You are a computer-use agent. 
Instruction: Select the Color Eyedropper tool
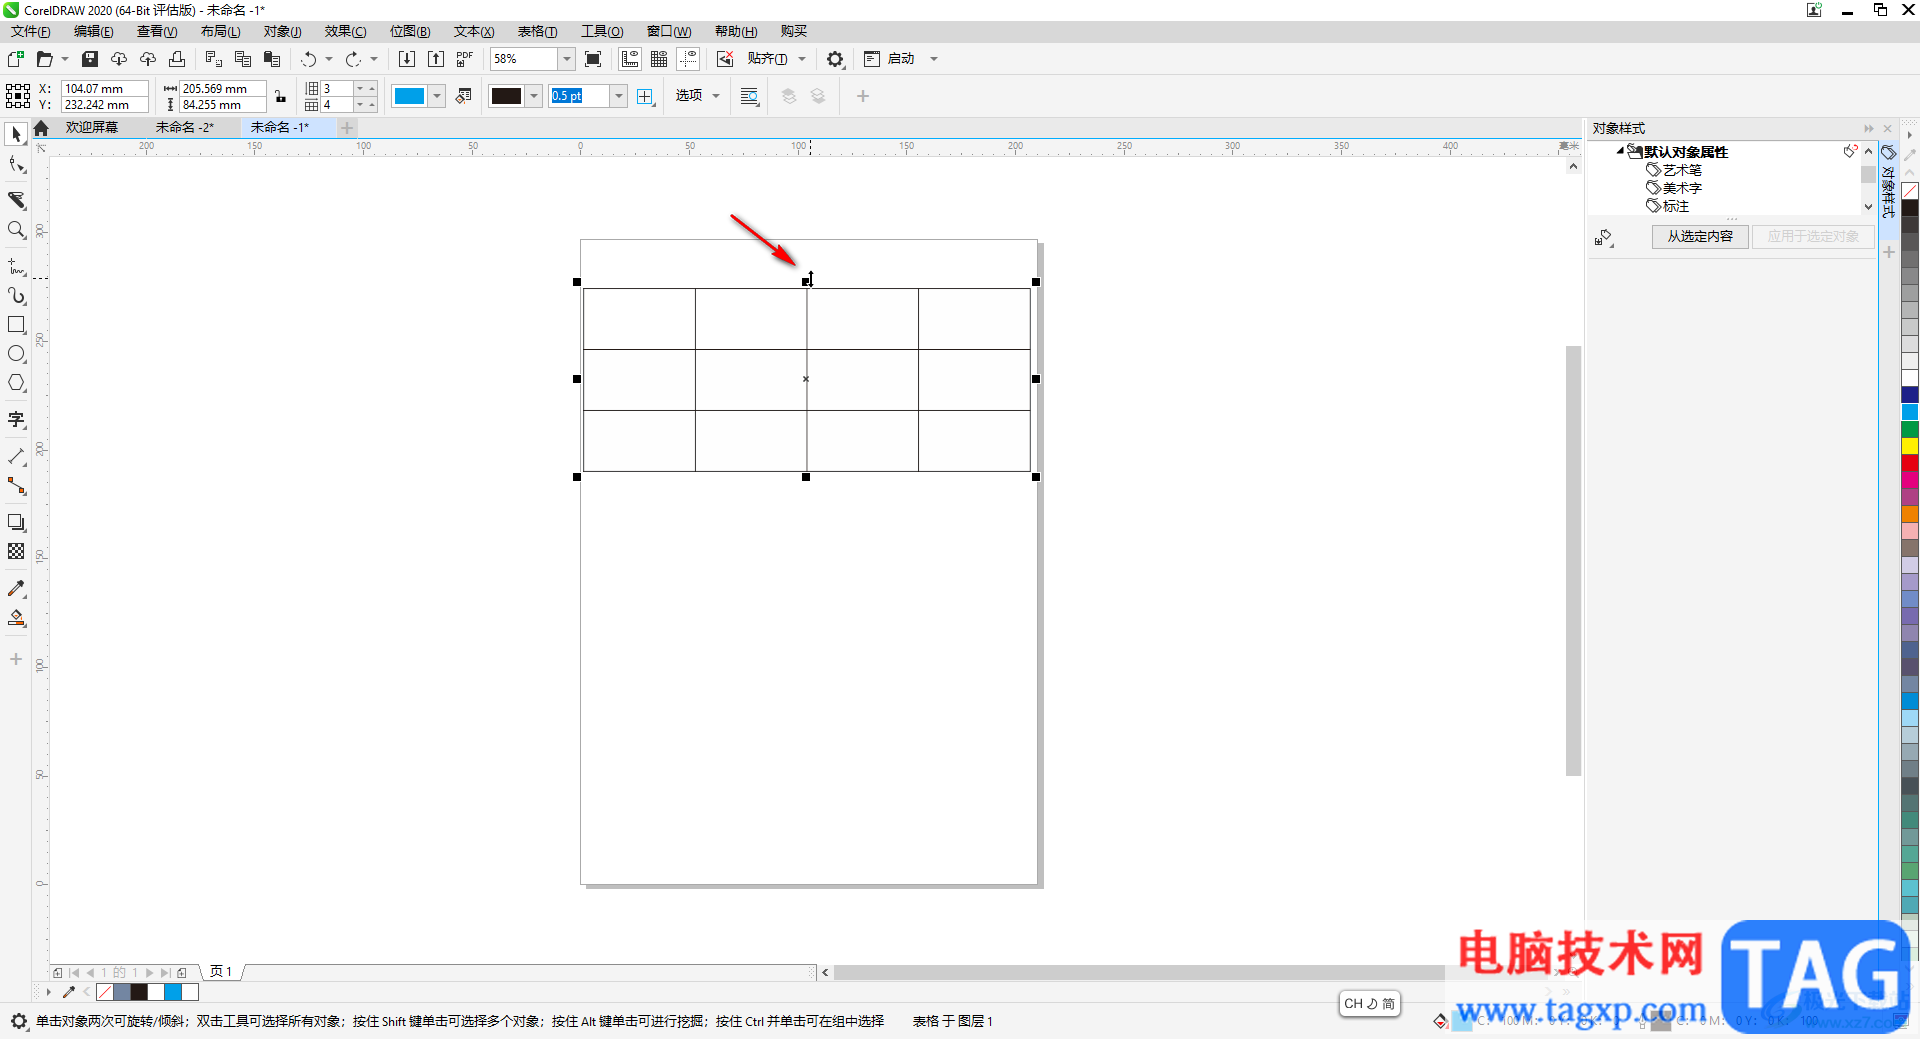pyautogui.click(x=16, y=589)
